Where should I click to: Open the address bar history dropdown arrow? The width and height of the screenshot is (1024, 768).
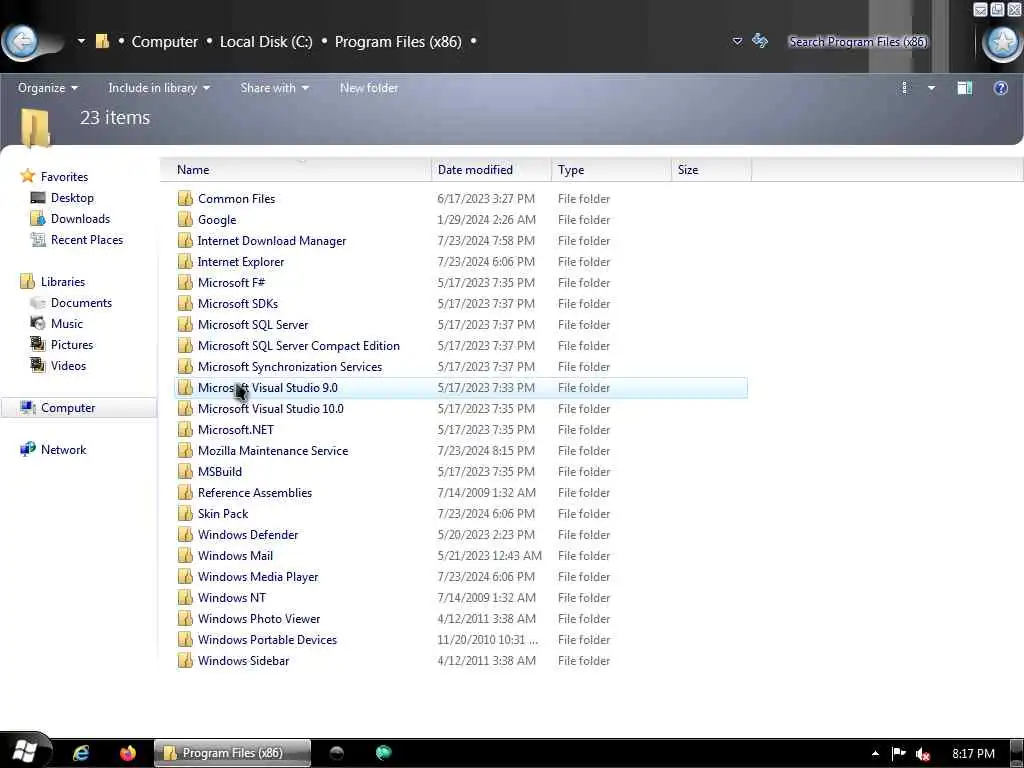click(737, 41)
